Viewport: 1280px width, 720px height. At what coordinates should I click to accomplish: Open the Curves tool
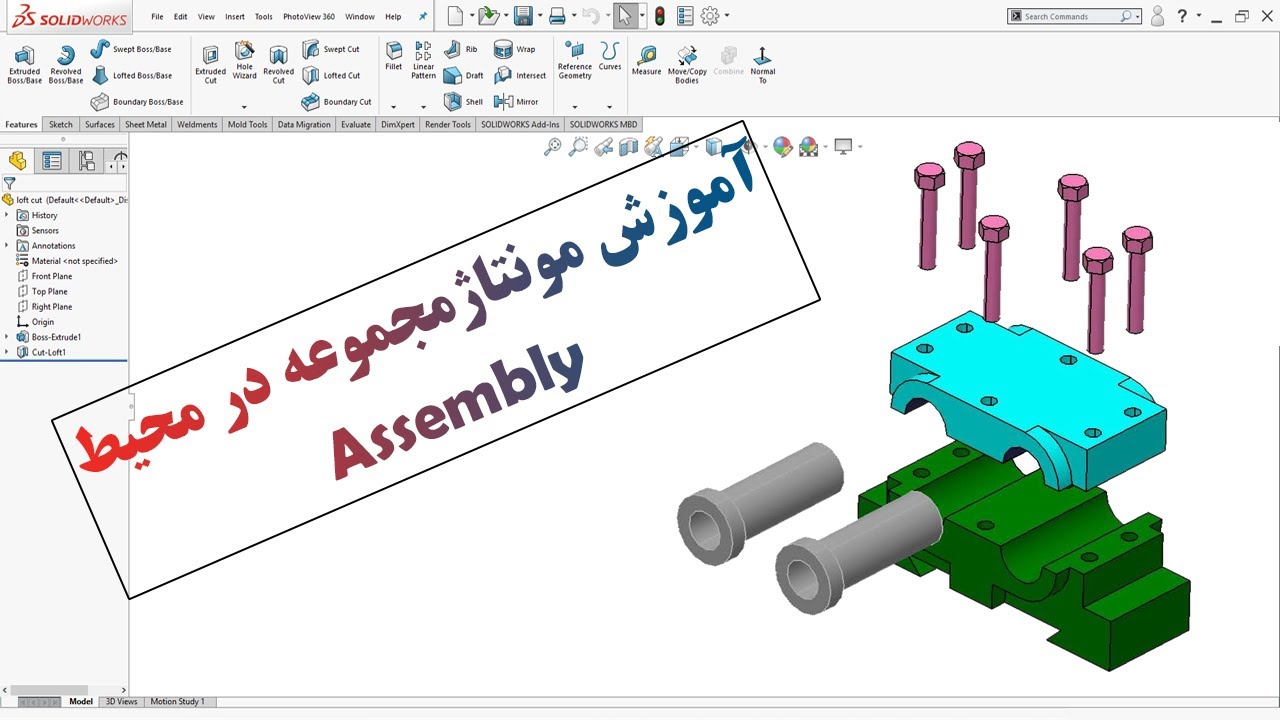[610, 56]
